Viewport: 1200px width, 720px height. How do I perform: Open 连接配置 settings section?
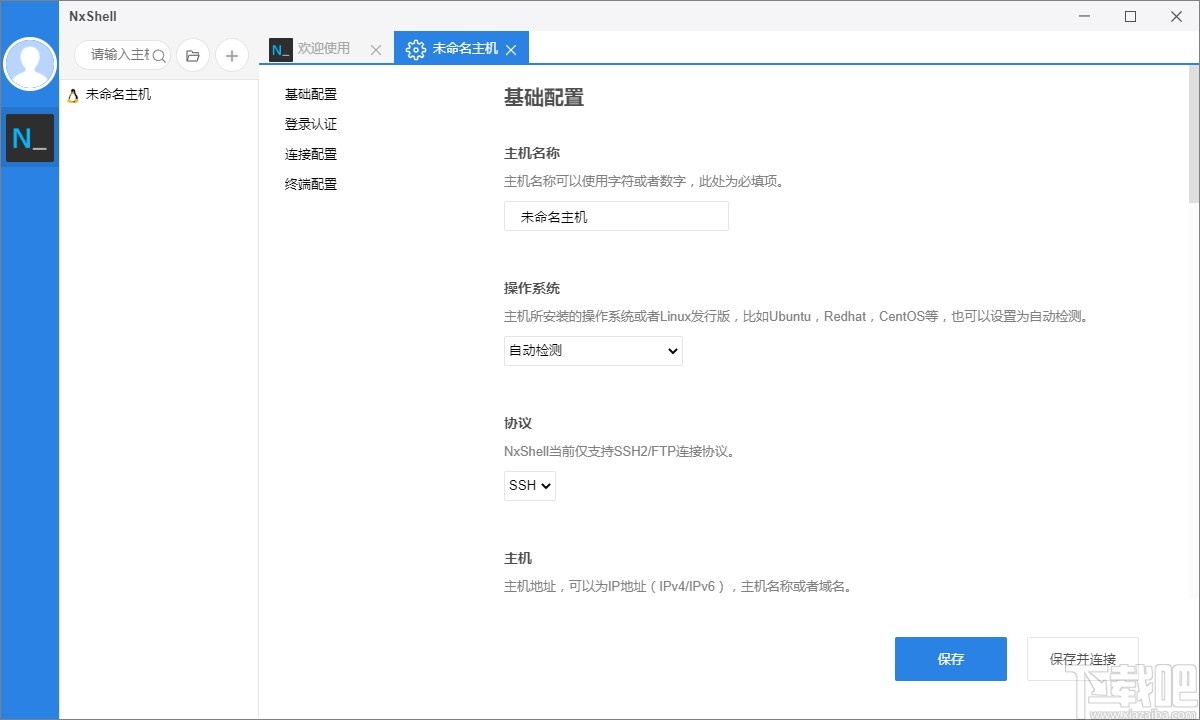[x=310, y=154]
